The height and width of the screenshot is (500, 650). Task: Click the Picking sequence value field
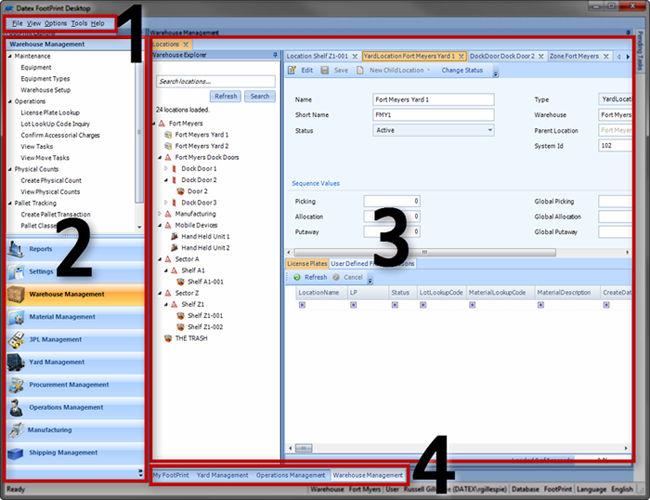(392, 201)
